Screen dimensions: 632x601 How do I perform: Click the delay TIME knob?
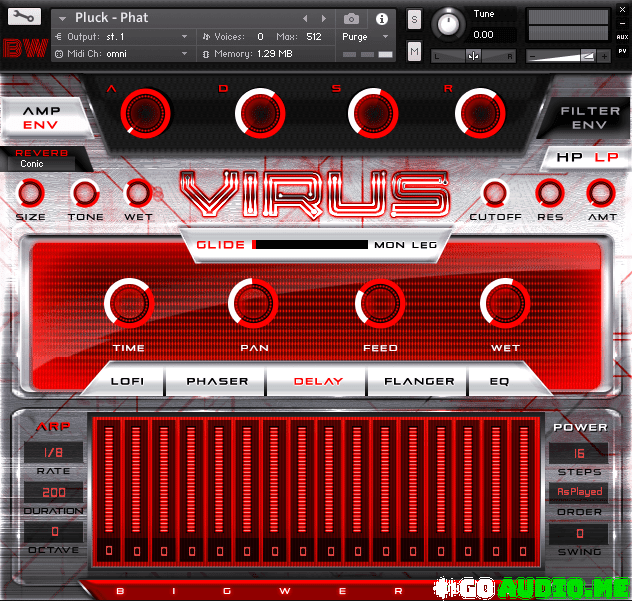(x=129, y=303)
